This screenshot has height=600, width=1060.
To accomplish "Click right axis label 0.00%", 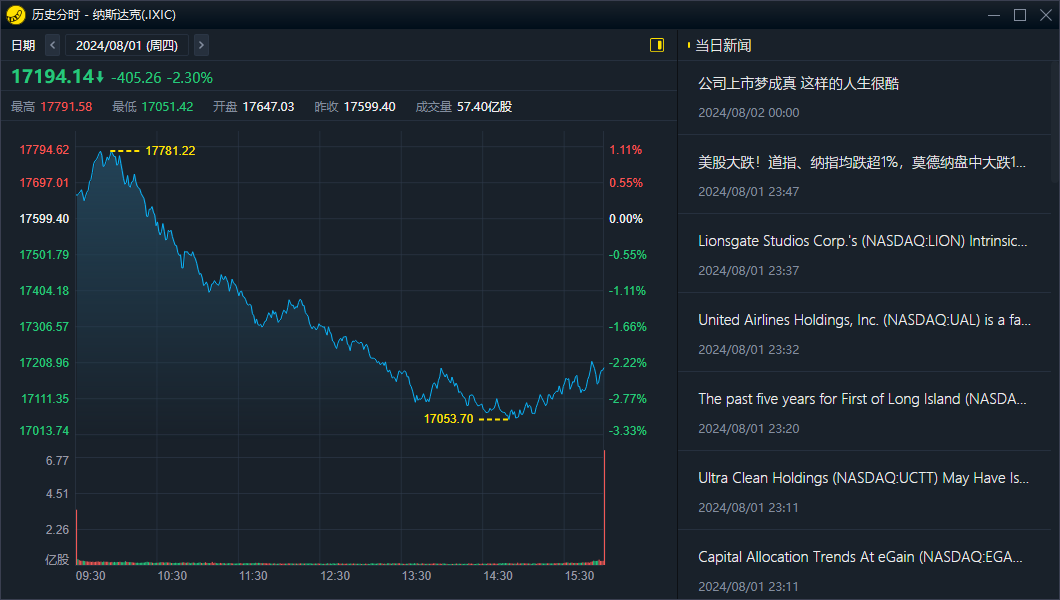I will [x=625, y=219].
